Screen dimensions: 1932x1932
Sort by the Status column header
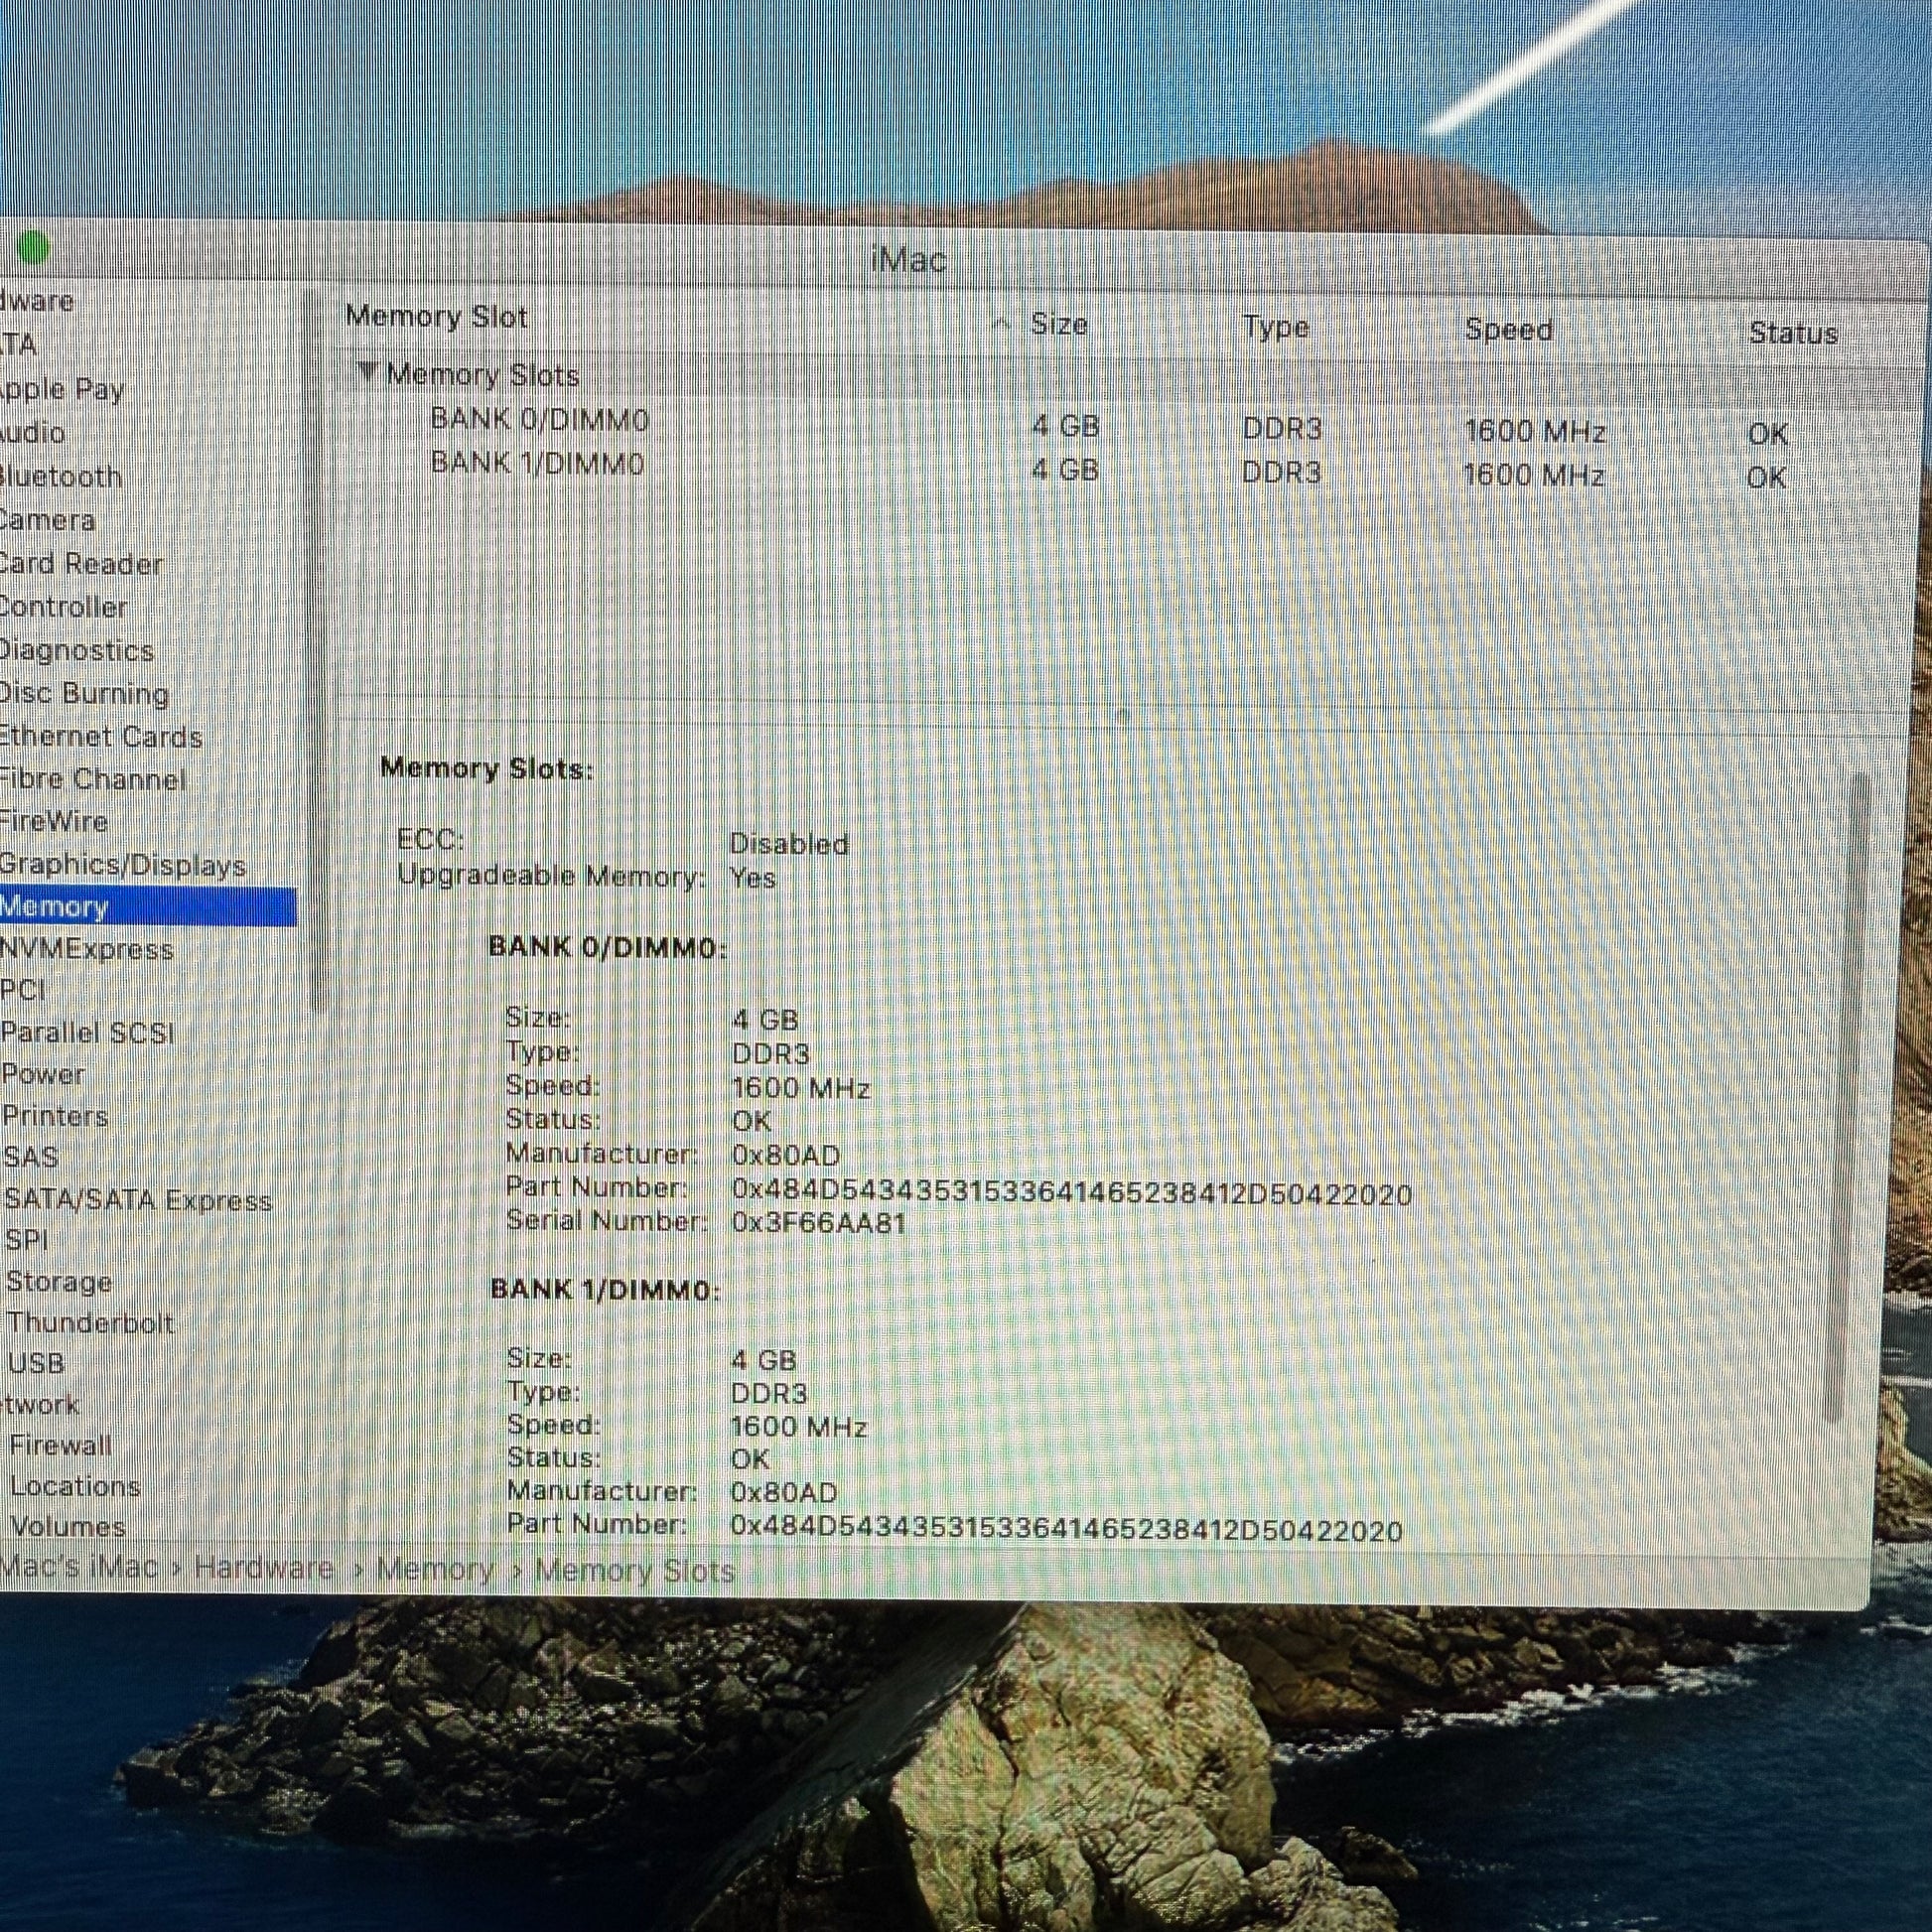[1793, 333]
